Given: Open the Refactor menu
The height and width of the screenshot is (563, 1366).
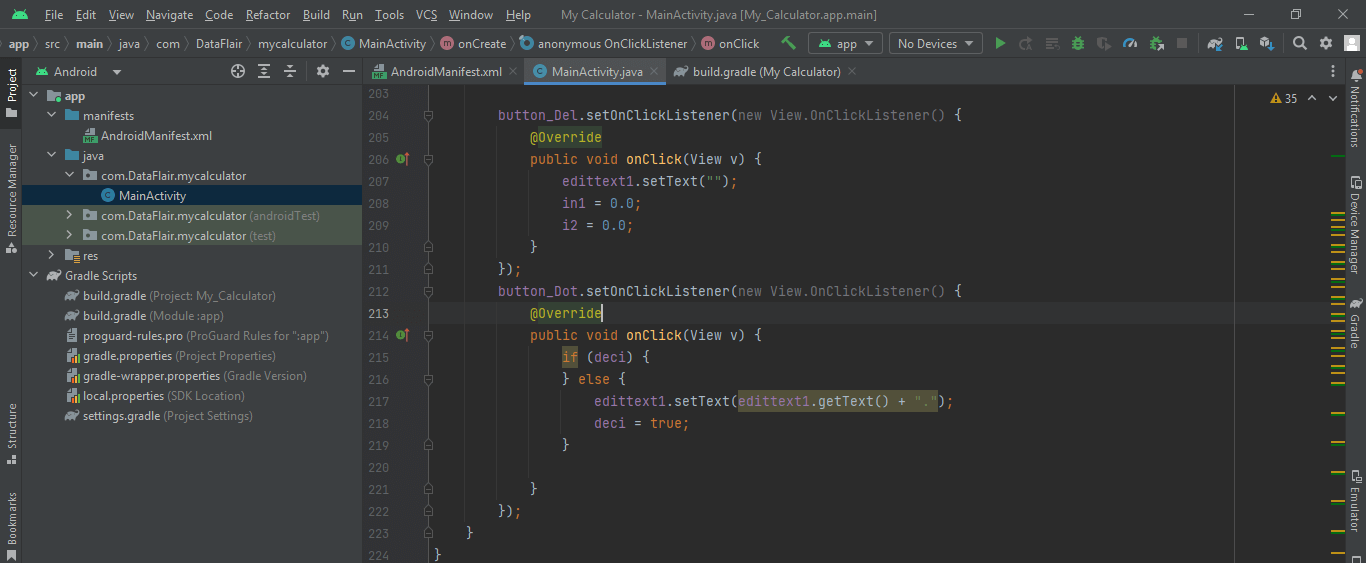Looking at the screenshot, I should coord(267,15).
